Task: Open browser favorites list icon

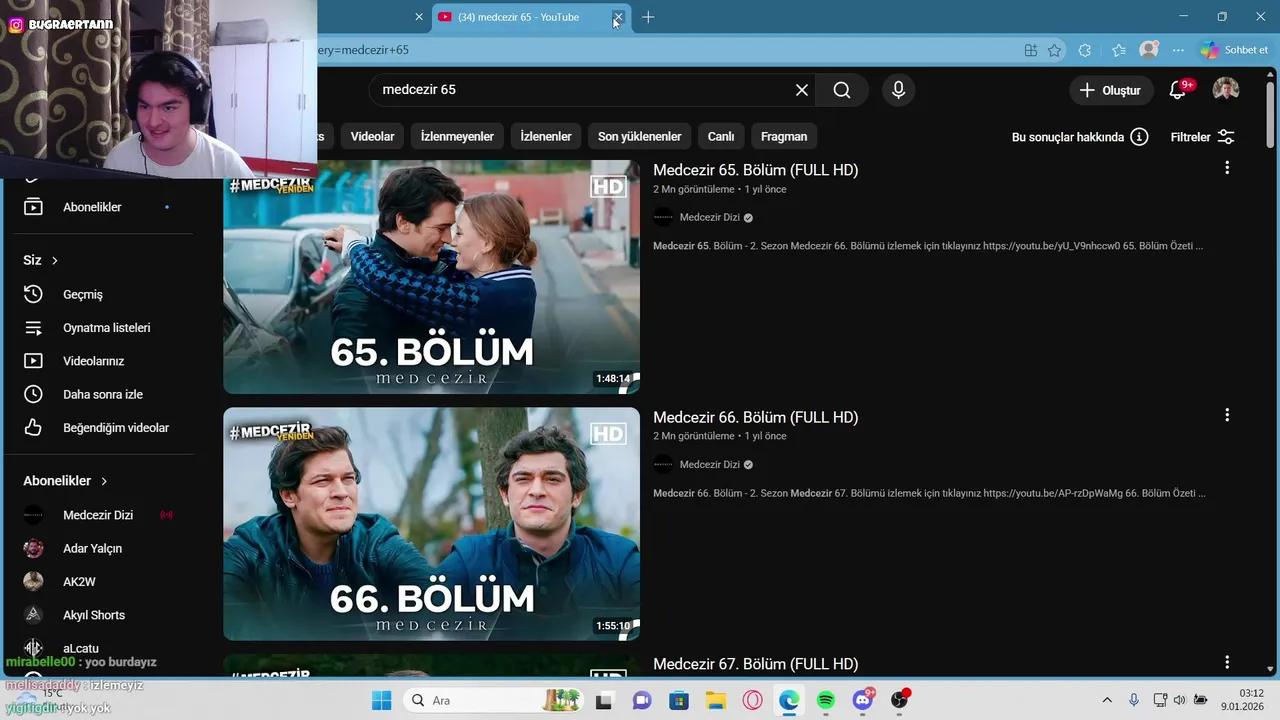Action: coord(1119,50)
